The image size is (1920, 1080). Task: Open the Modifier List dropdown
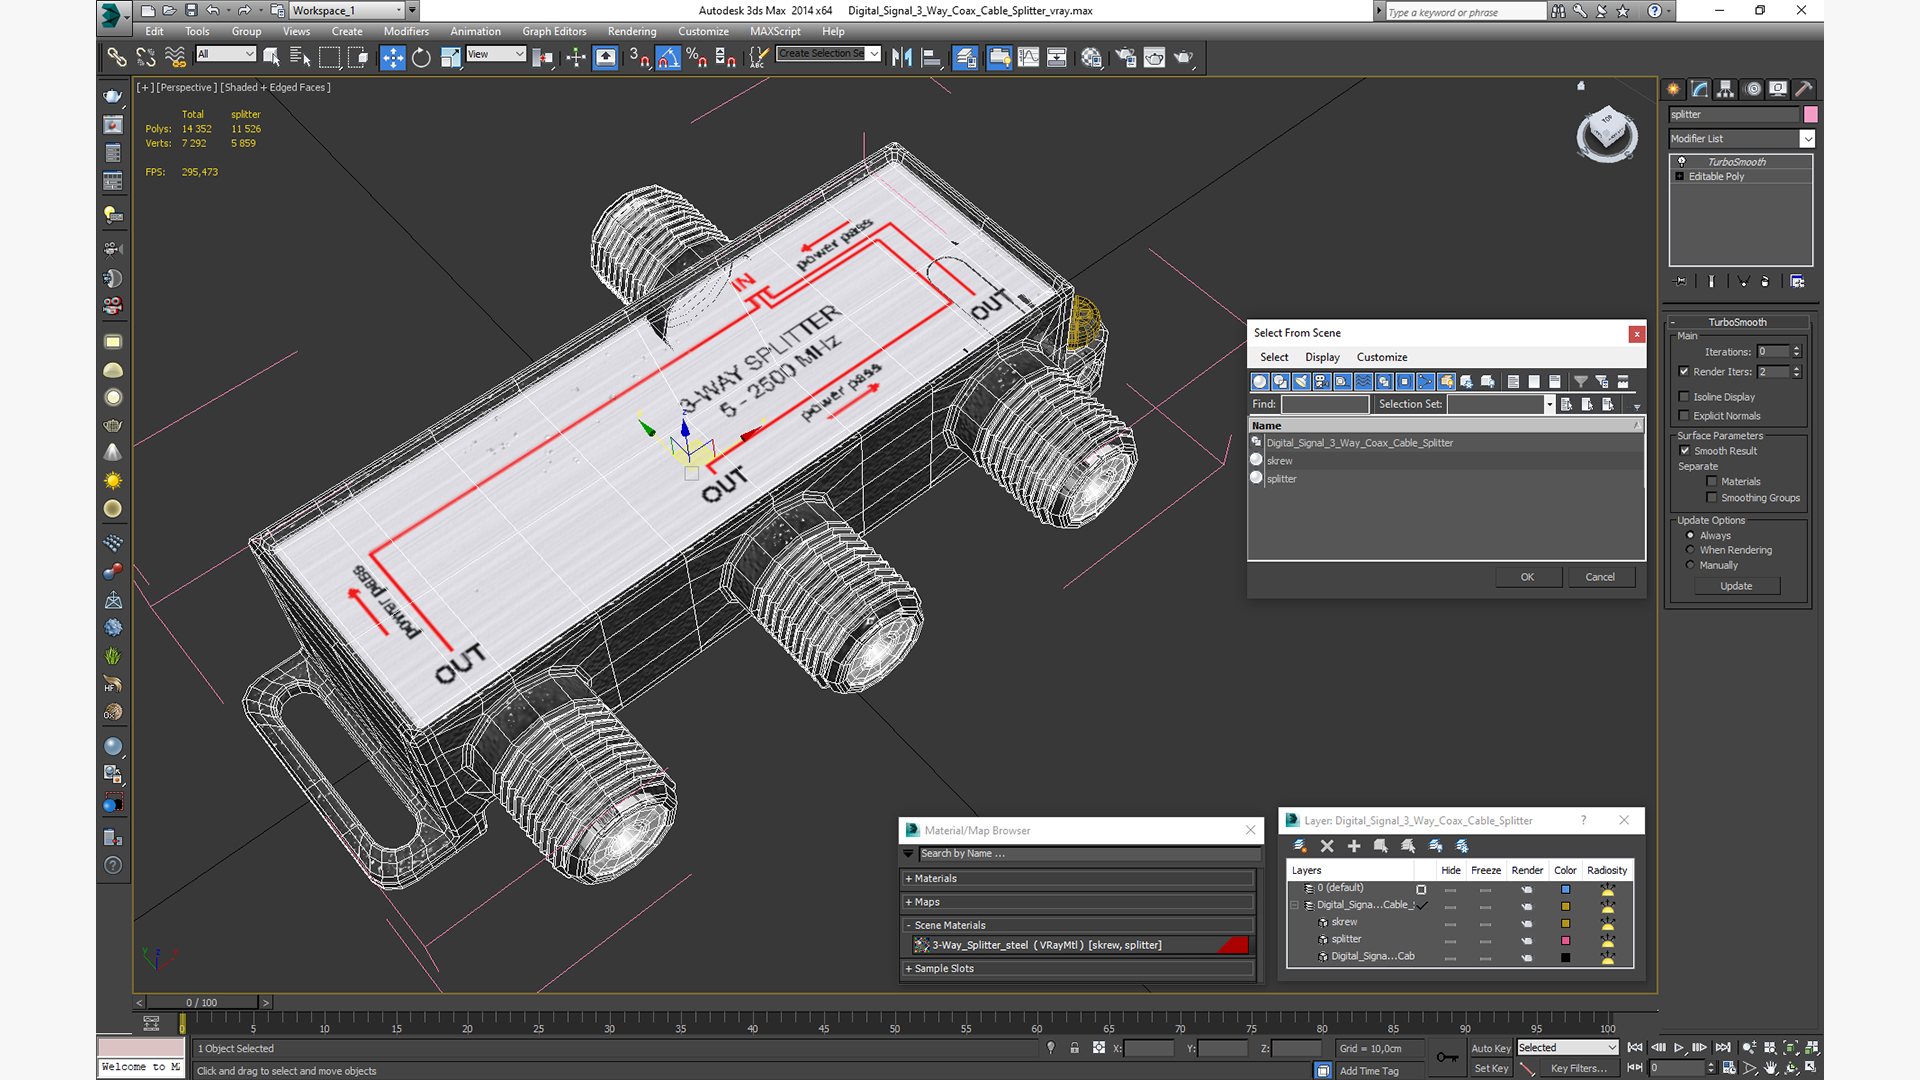point(1742,139)
